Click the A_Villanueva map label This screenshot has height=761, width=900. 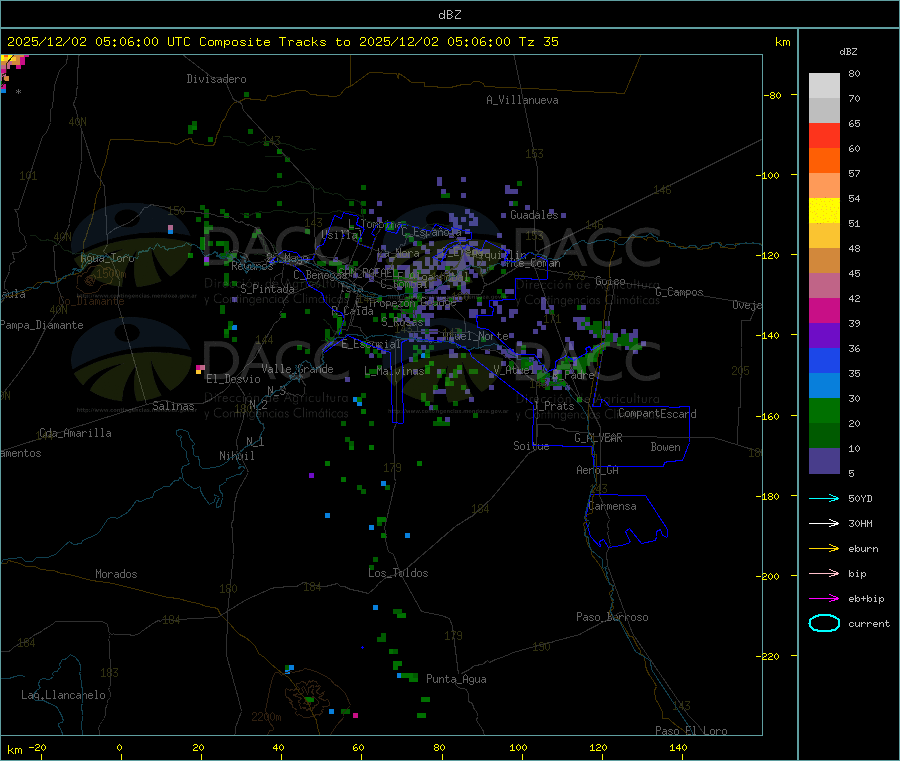(x=522, y=100)
